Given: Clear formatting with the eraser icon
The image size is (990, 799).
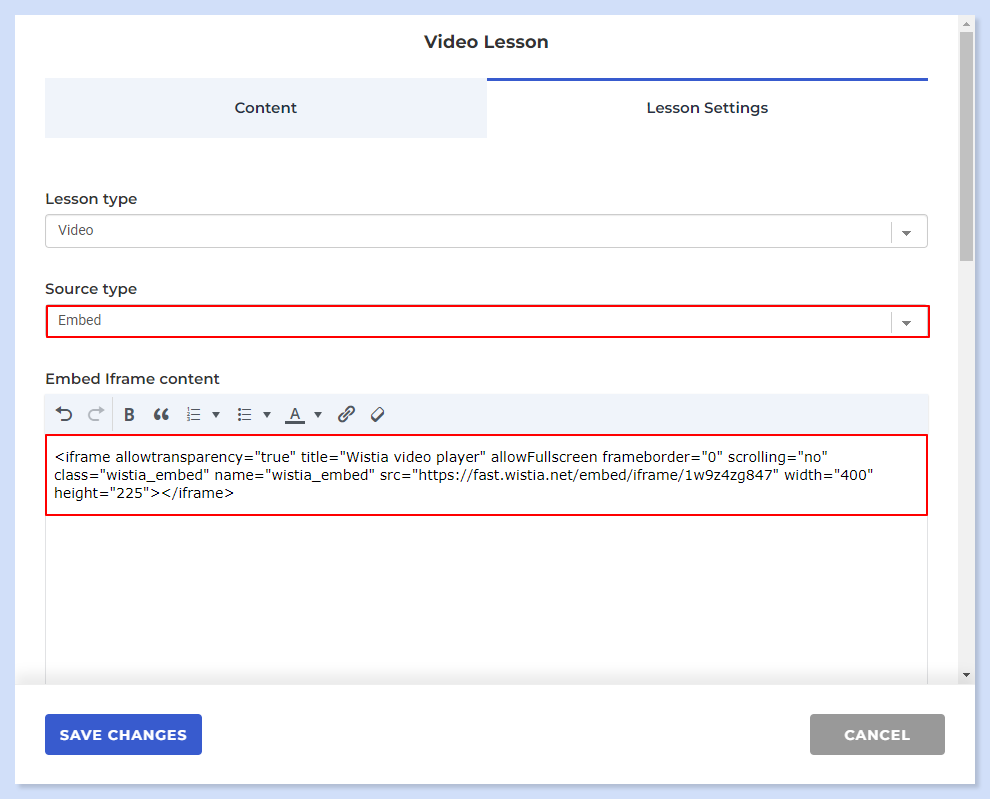Looking at the screenshot, I should [378, 414].
